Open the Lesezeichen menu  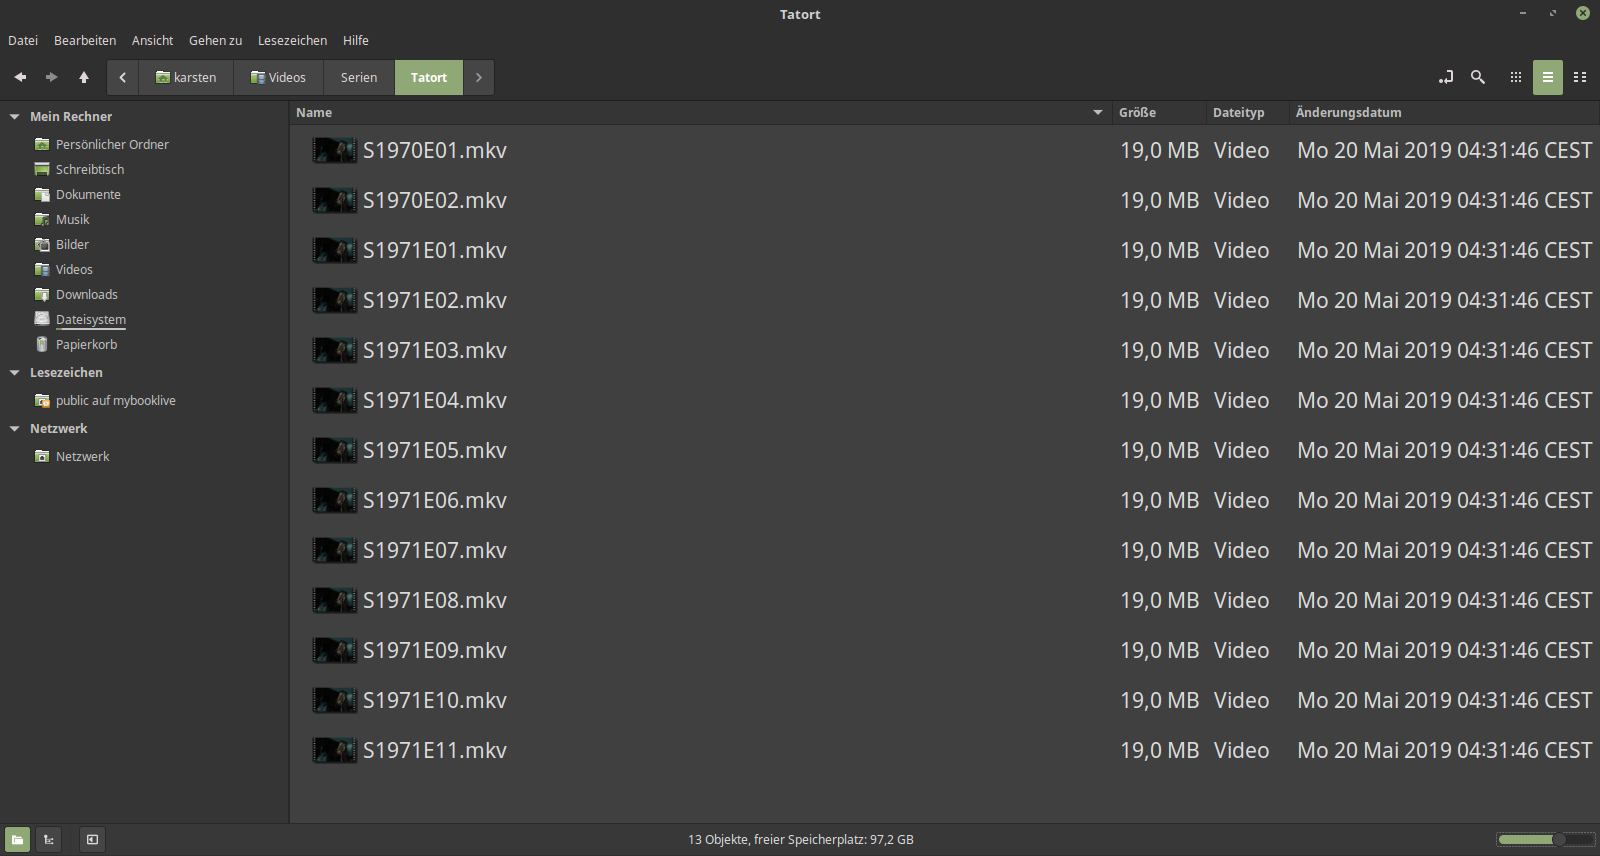coord(292,41)
